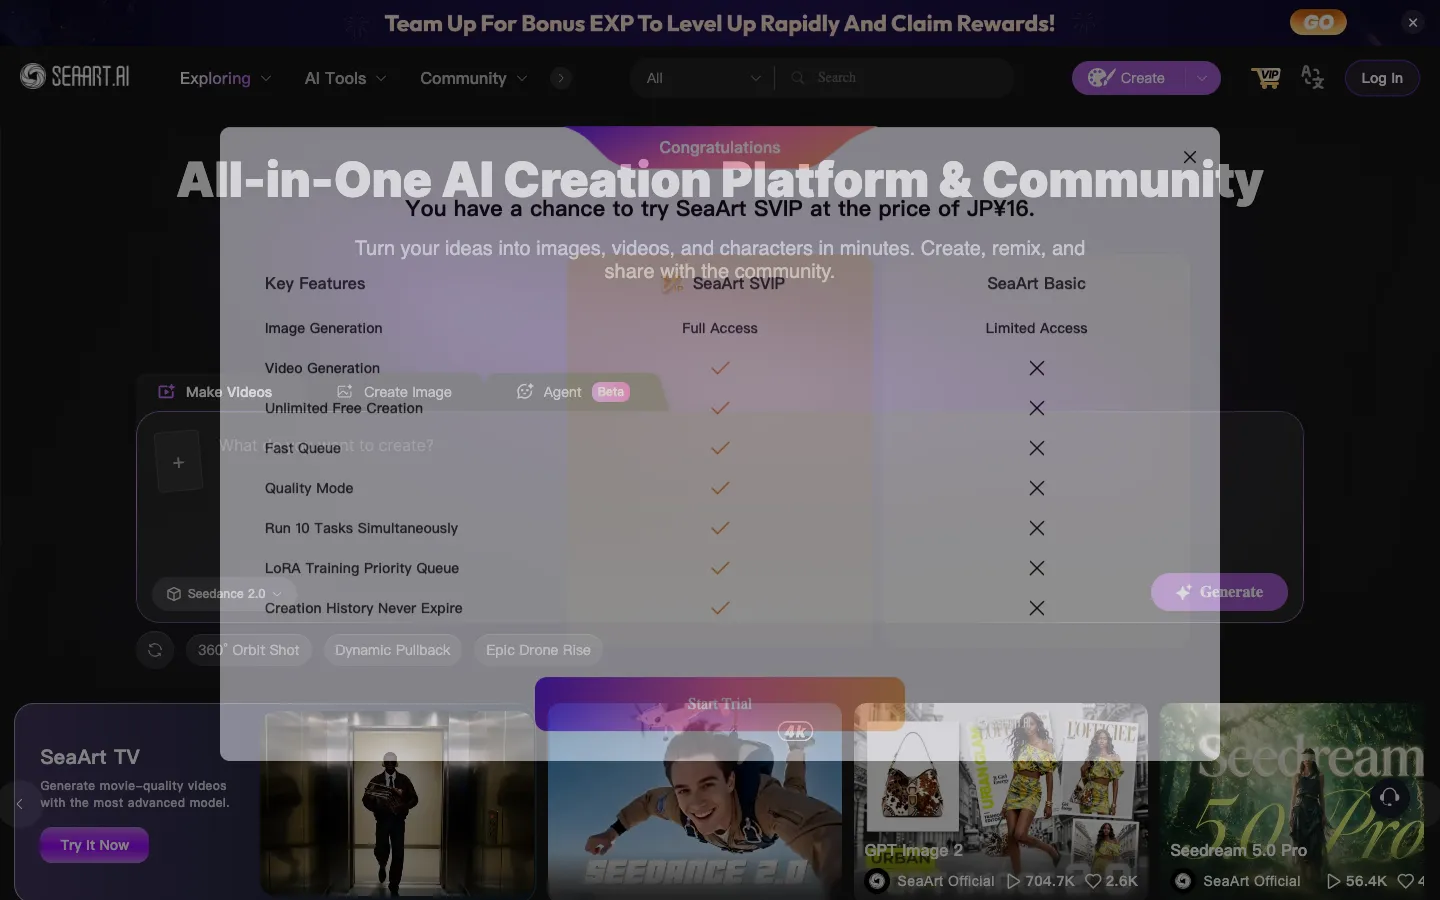Click the GO button in banner

pos(1318,22)
